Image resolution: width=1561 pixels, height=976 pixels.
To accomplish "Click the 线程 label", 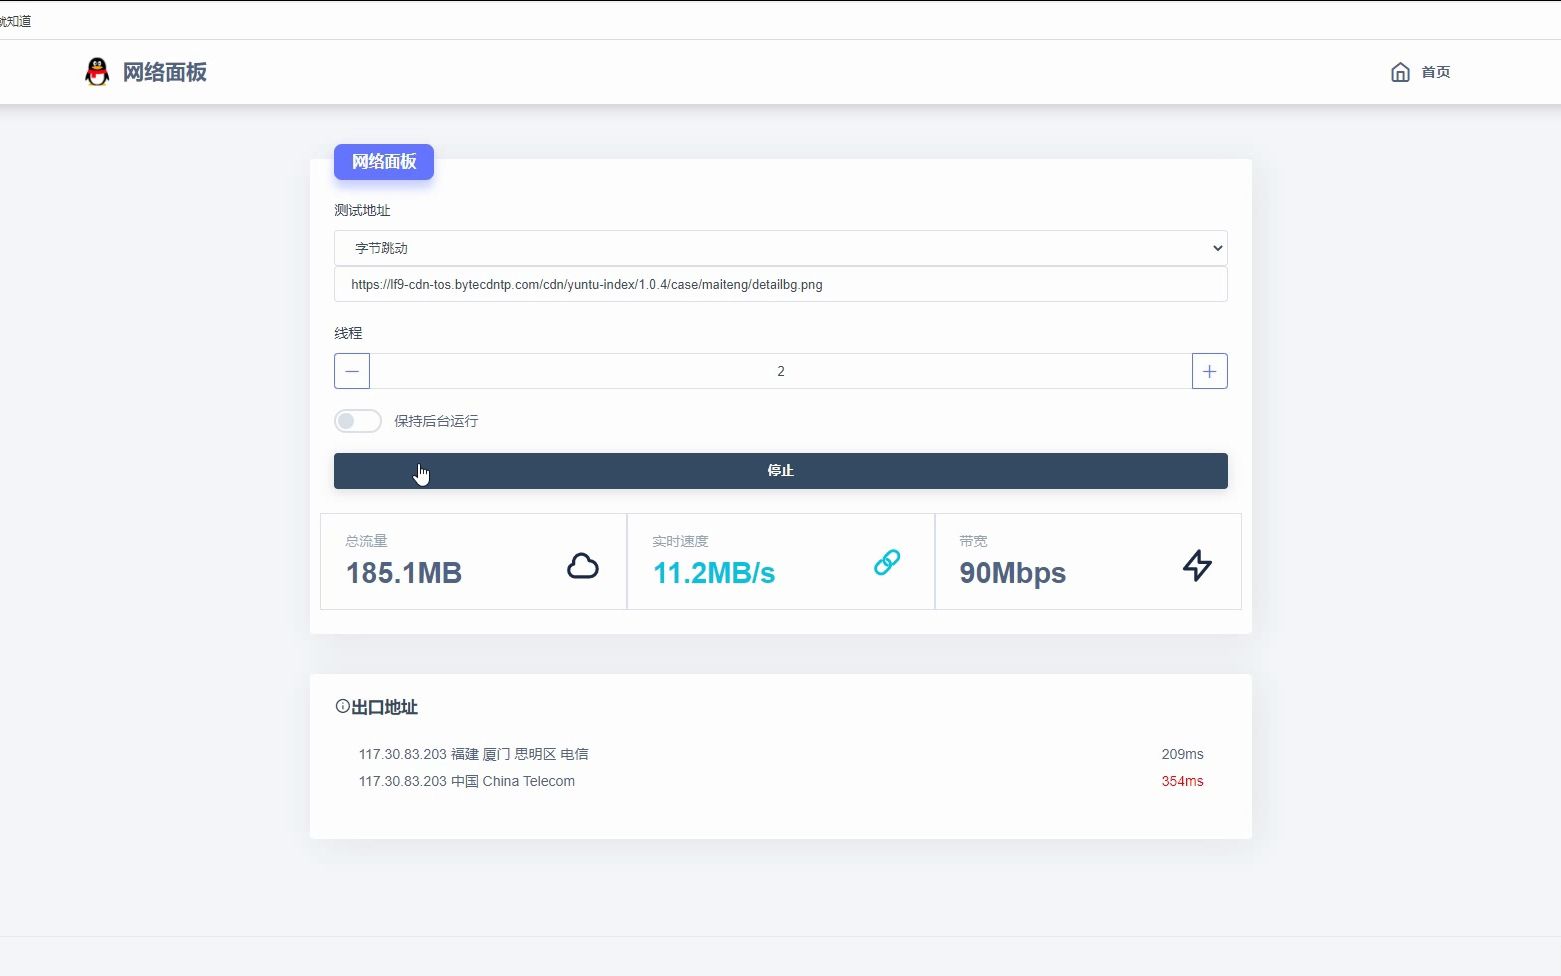I will [x=348, y=333].
